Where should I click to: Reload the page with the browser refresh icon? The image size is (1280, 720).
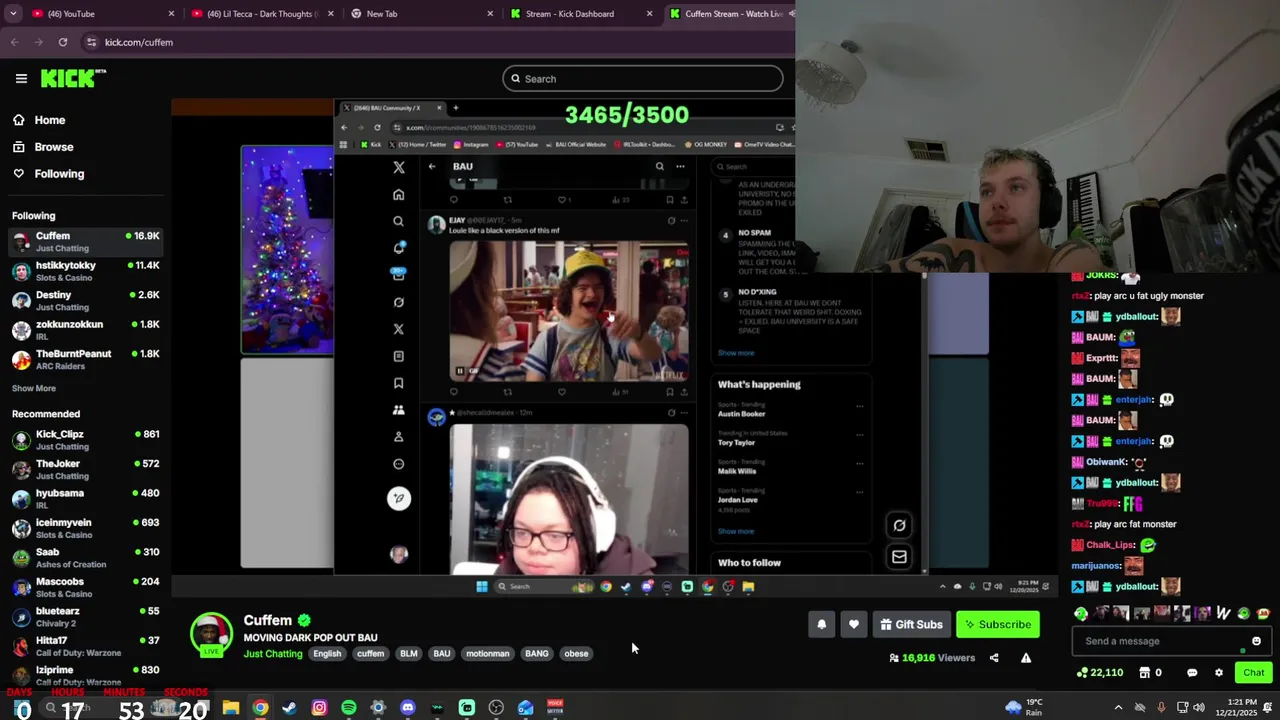click(x=63, y=42)
